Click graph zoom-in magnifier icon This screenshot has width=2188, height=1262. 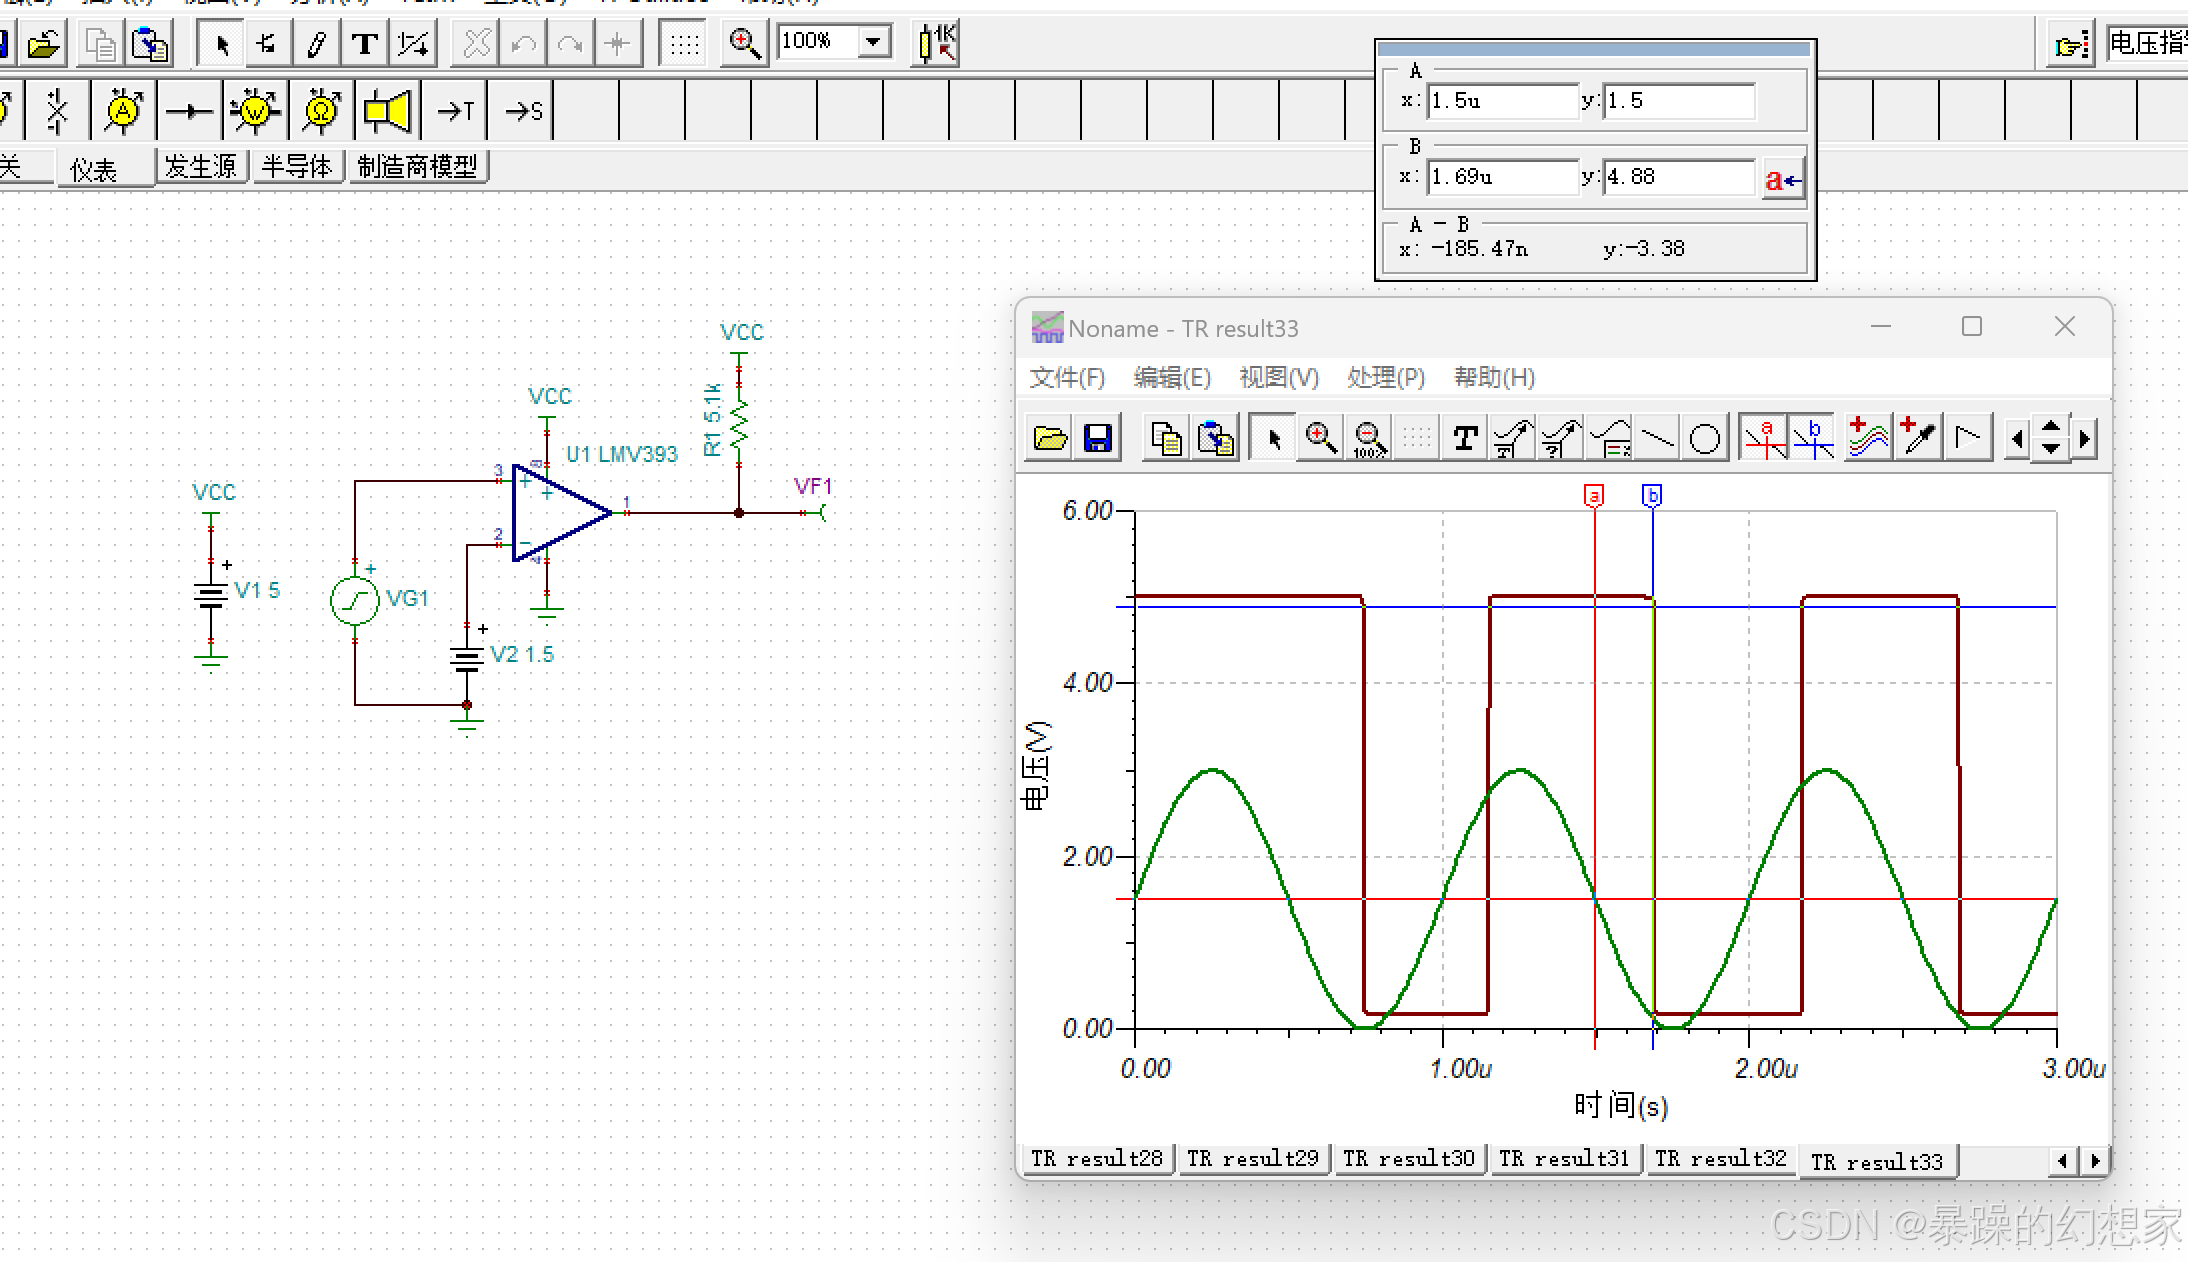point(1320,438)
